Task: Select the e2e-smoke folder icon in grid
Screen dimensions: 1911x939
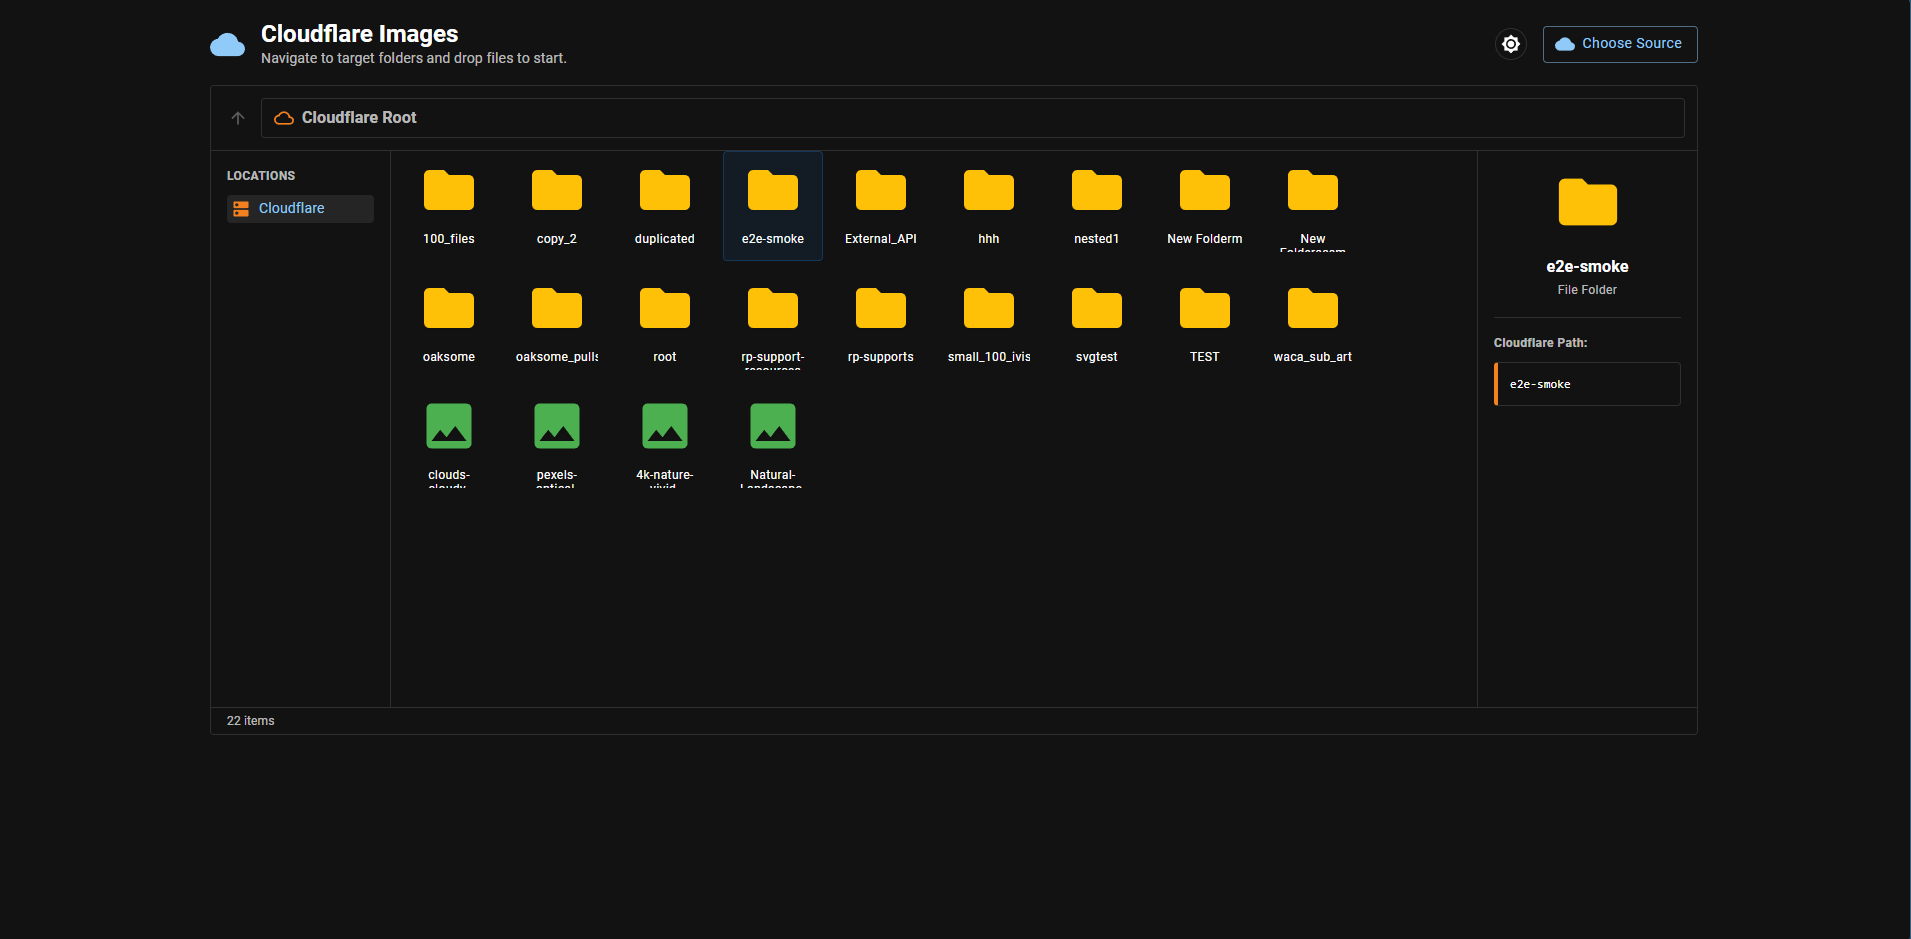Action: click(x=773, y=191)
